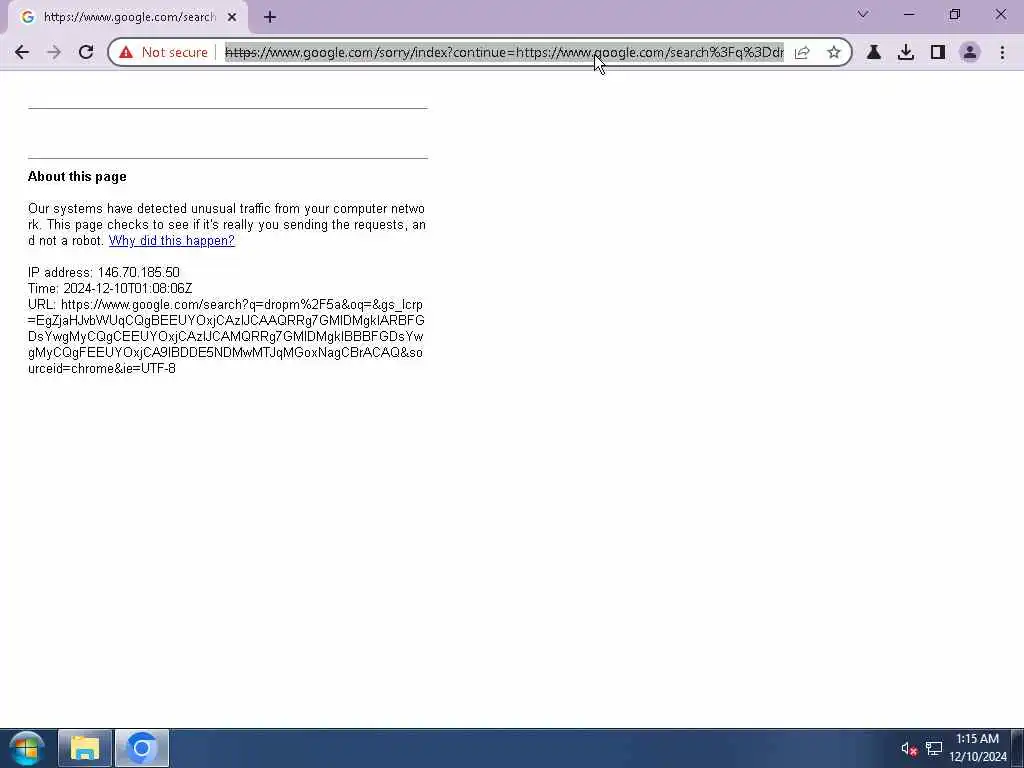Screen dimensions: 1024x768
Task: Open the Windows Start menu
Action: tap(27, 748)
